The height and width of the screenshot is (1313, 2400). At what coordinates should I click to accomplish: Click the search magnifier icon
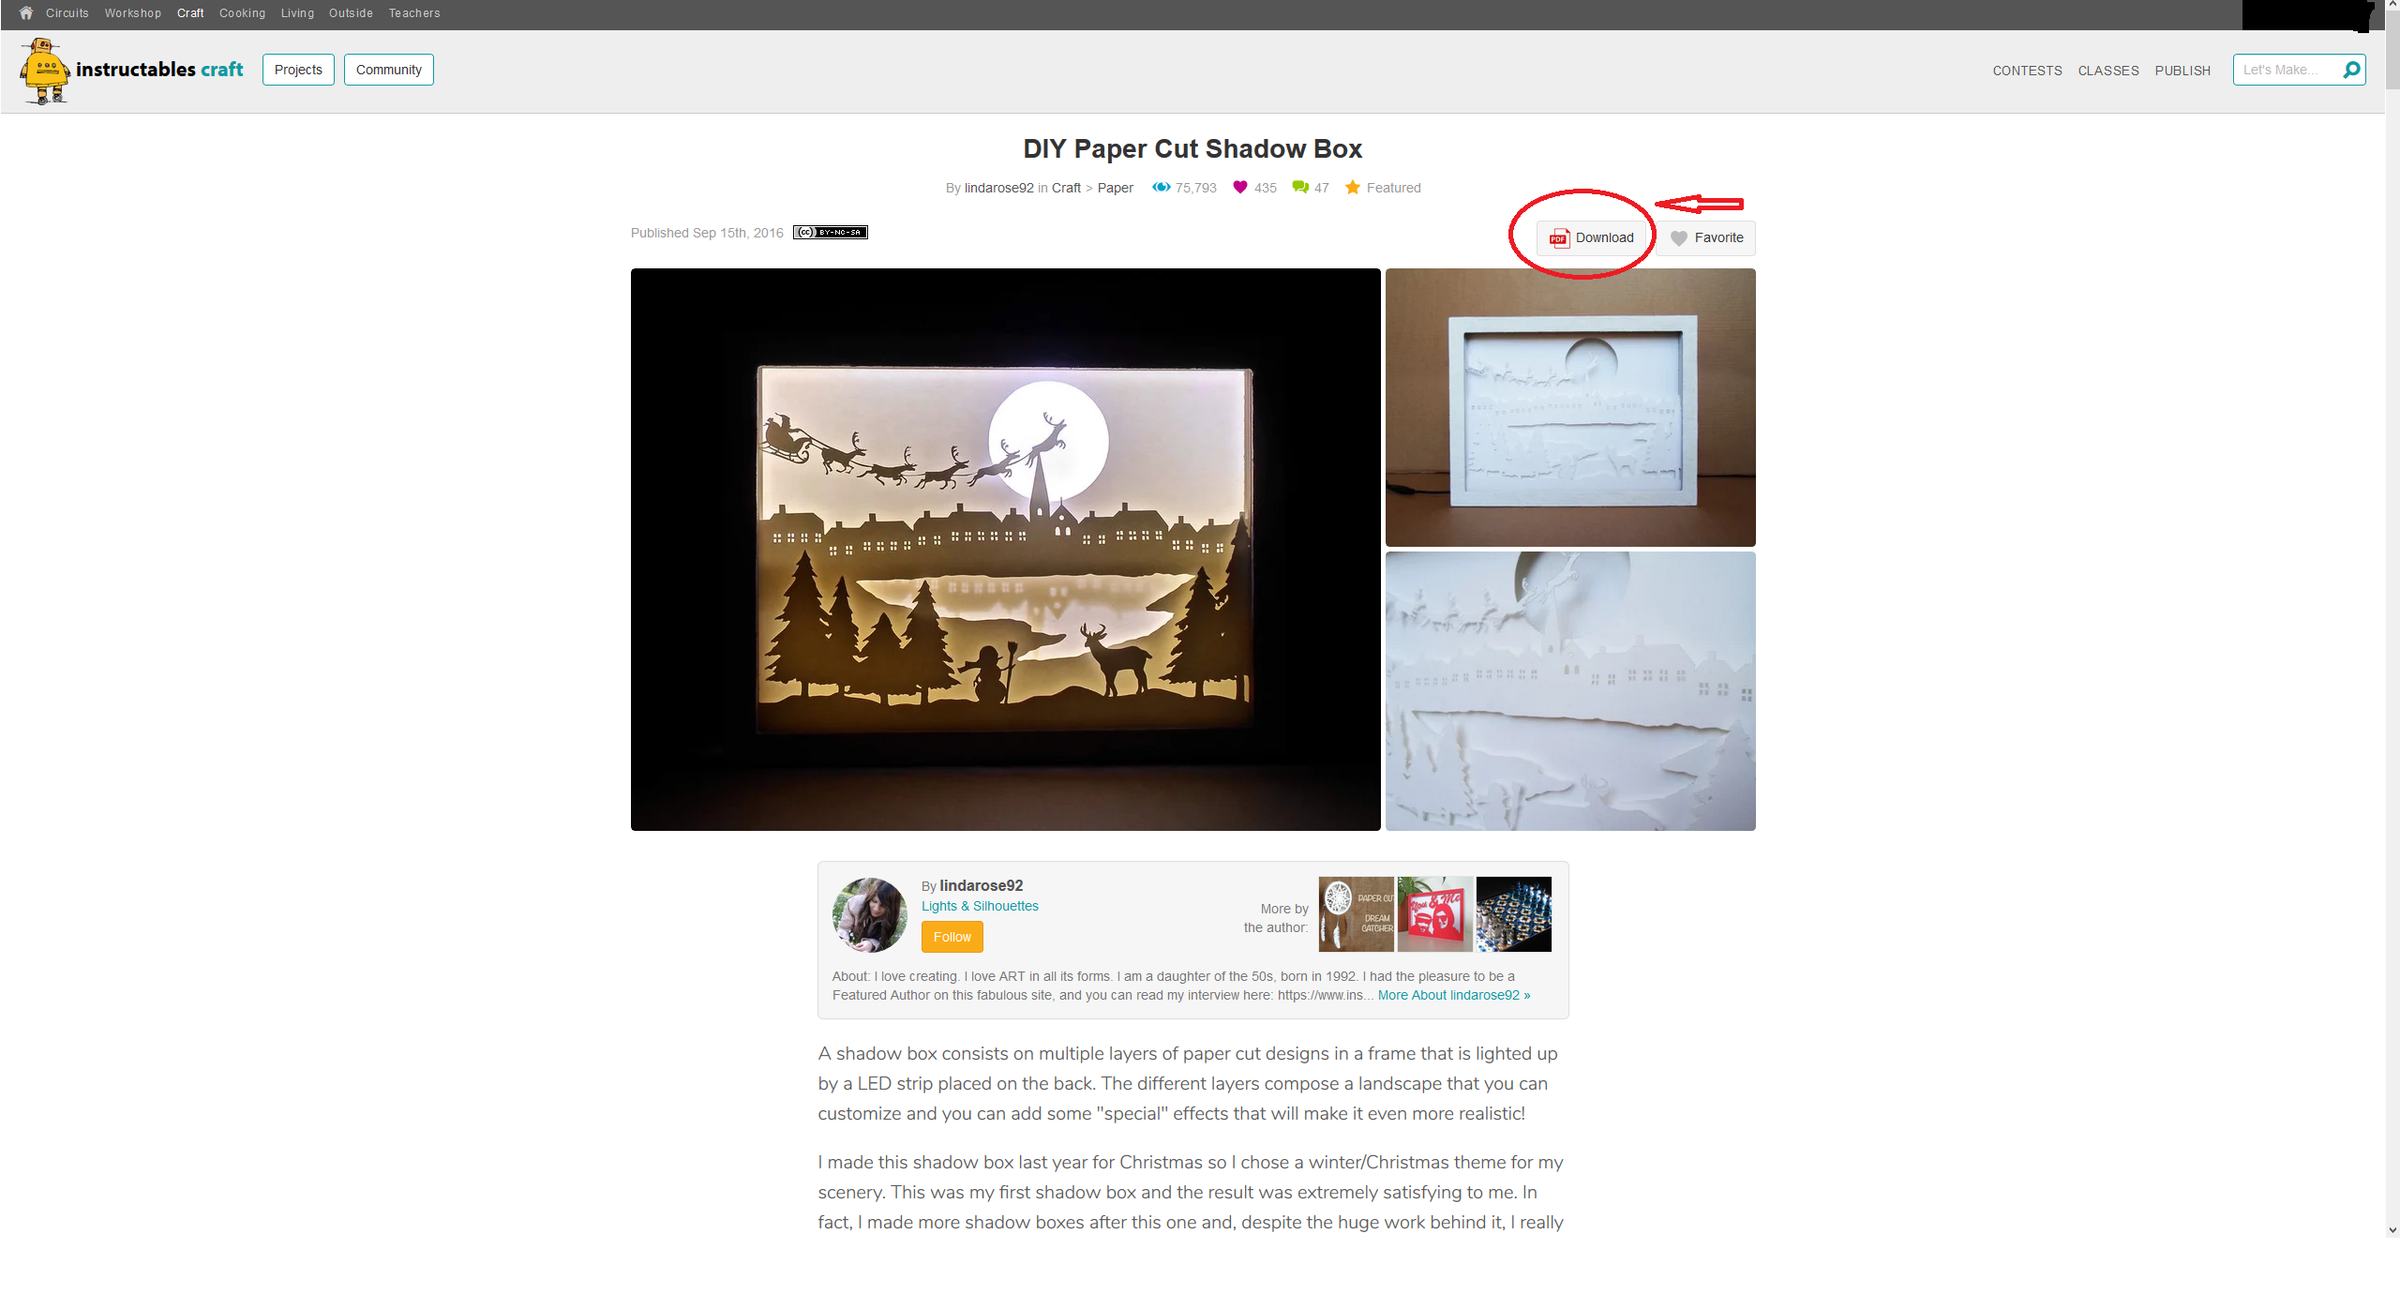tap(2352, 70)
